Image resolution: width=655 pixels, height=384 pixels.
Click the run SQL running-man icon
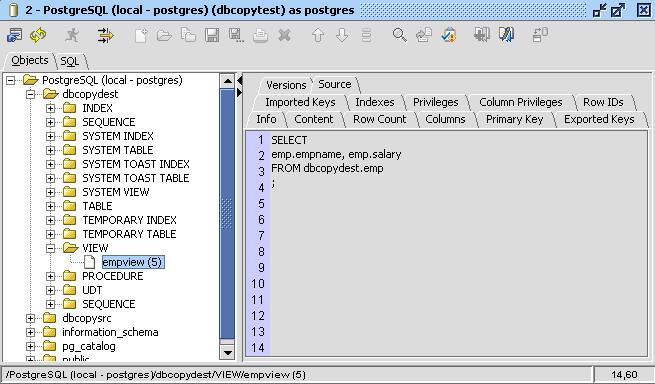point(72,35)
